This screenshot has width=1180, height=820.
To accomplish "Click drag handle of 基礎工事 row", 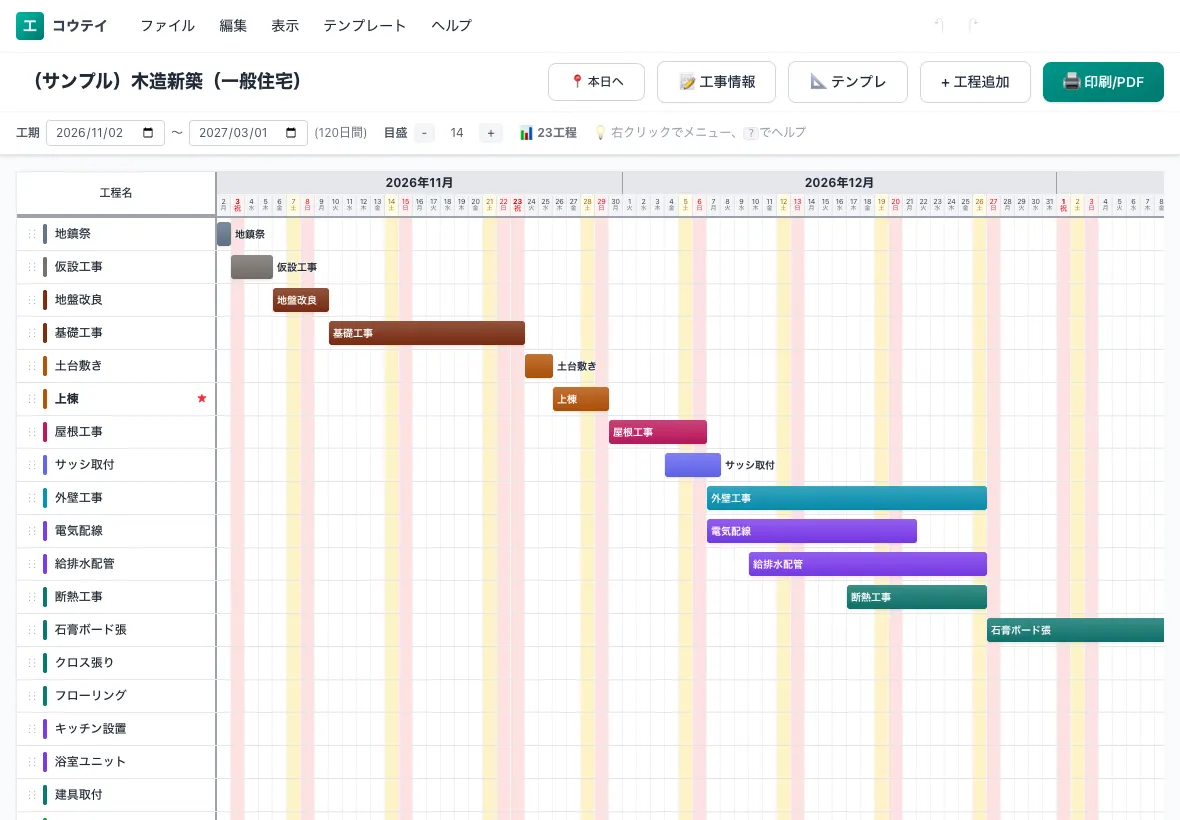I will pos(32,333).
